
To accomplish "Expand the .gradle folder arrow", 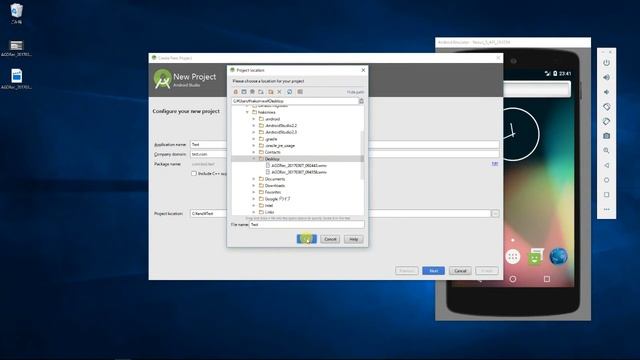I will (253, 139).
